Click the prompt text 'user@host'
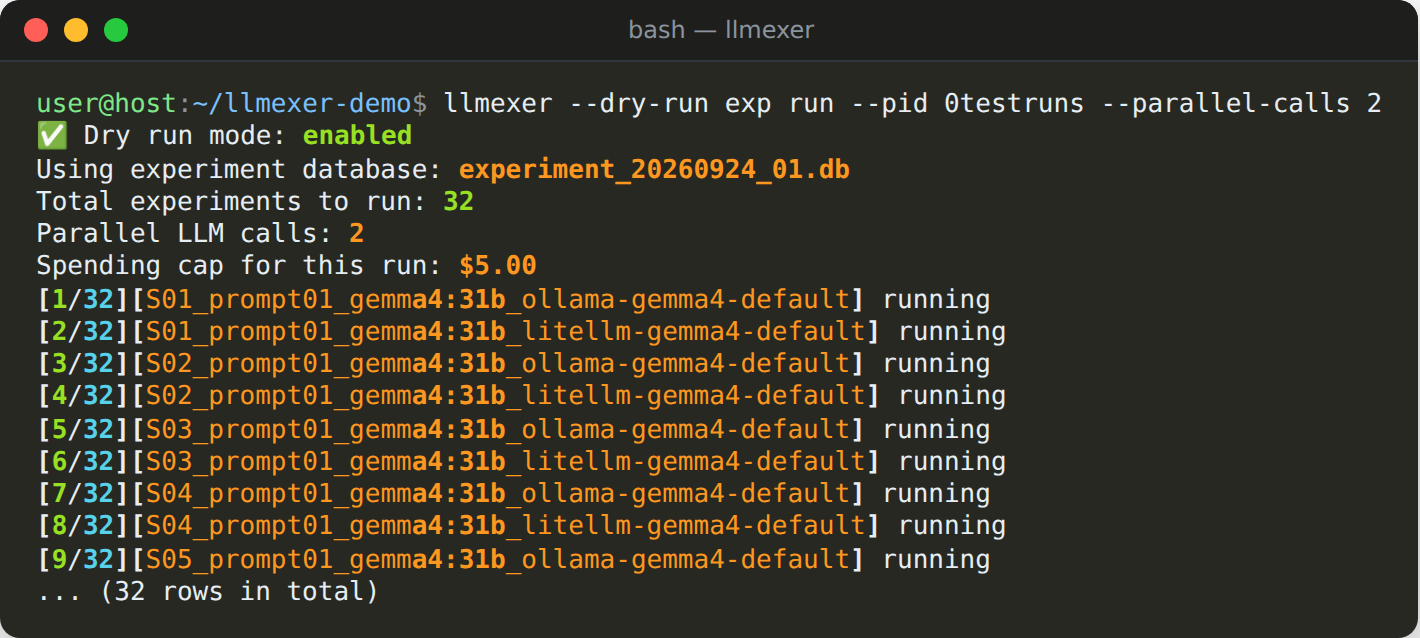 pos(107,103)
